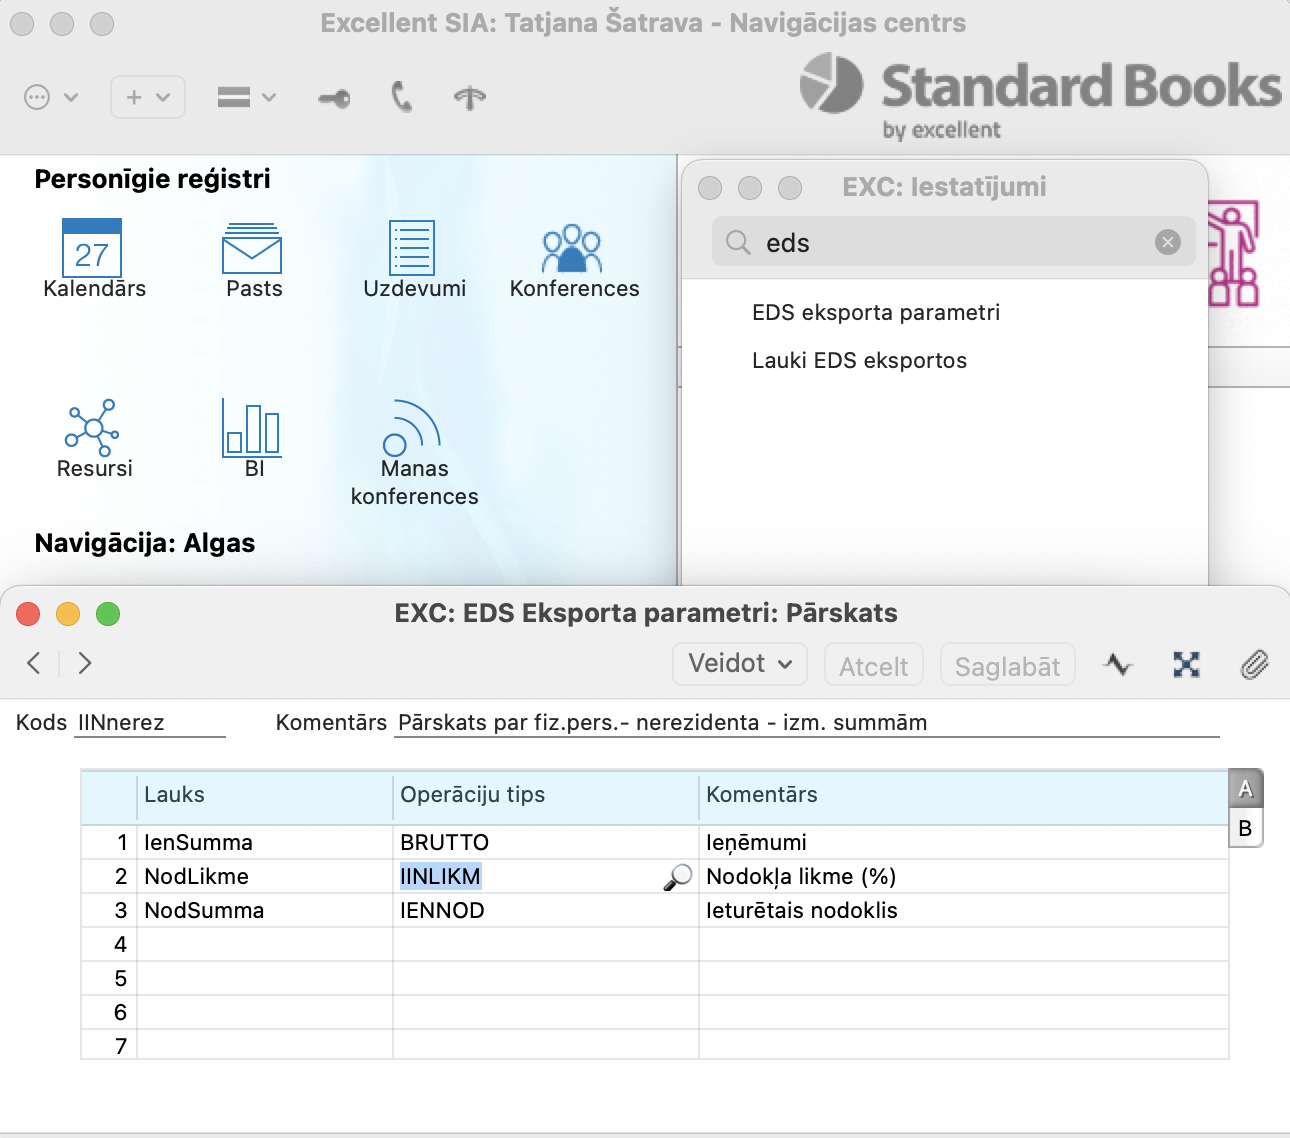Open the BI chart icon
Screen dimensions: 1290x1138
(x=252, y=428)
